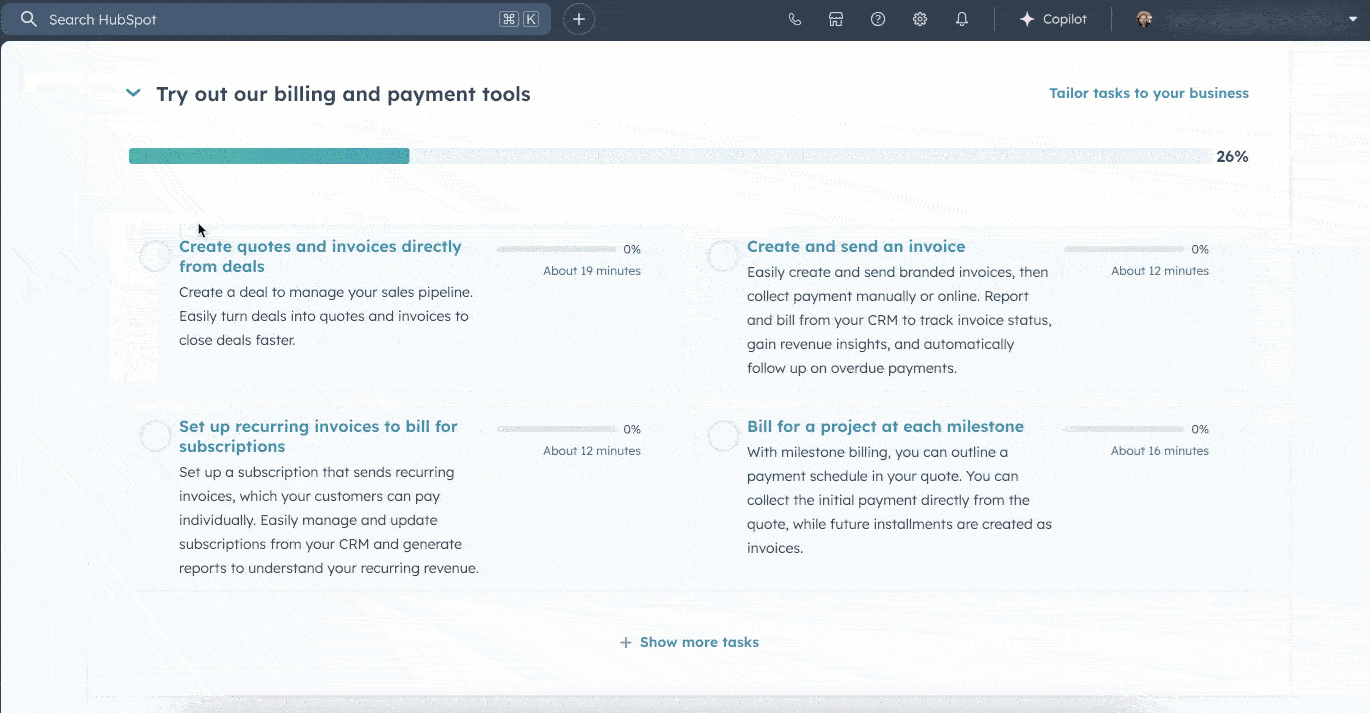
Task: Click the magnifying glass search icon
Action: pos(27,18)
